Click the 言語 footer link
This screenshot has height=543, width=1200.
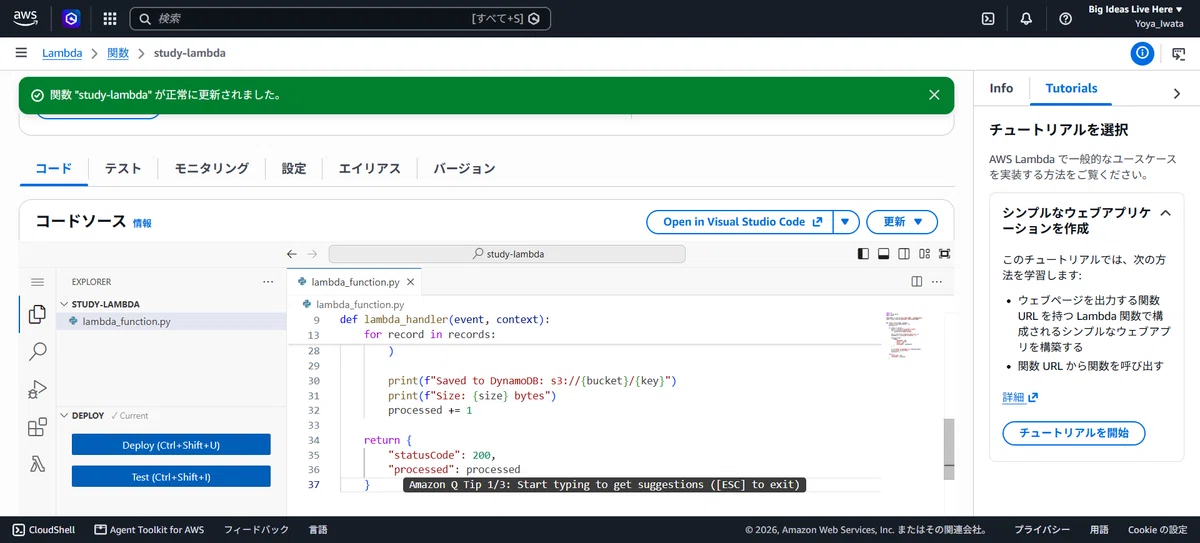(318, 530)
